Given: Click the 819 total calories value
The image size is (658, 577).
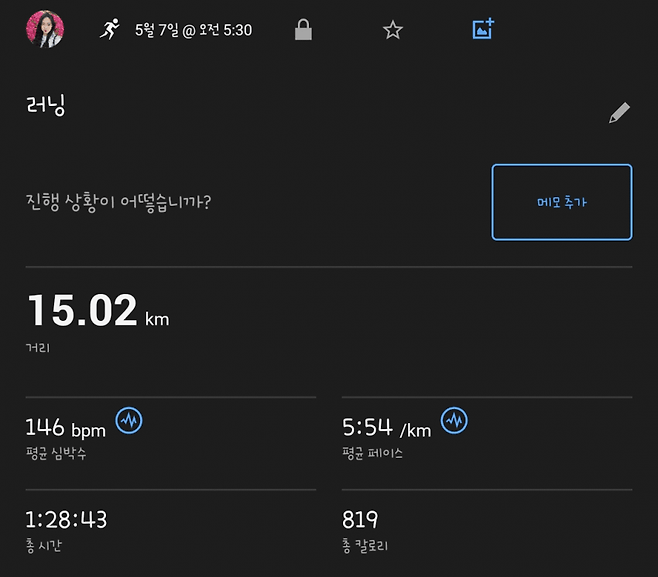Looking at the screenshot, I should point(360,520).
